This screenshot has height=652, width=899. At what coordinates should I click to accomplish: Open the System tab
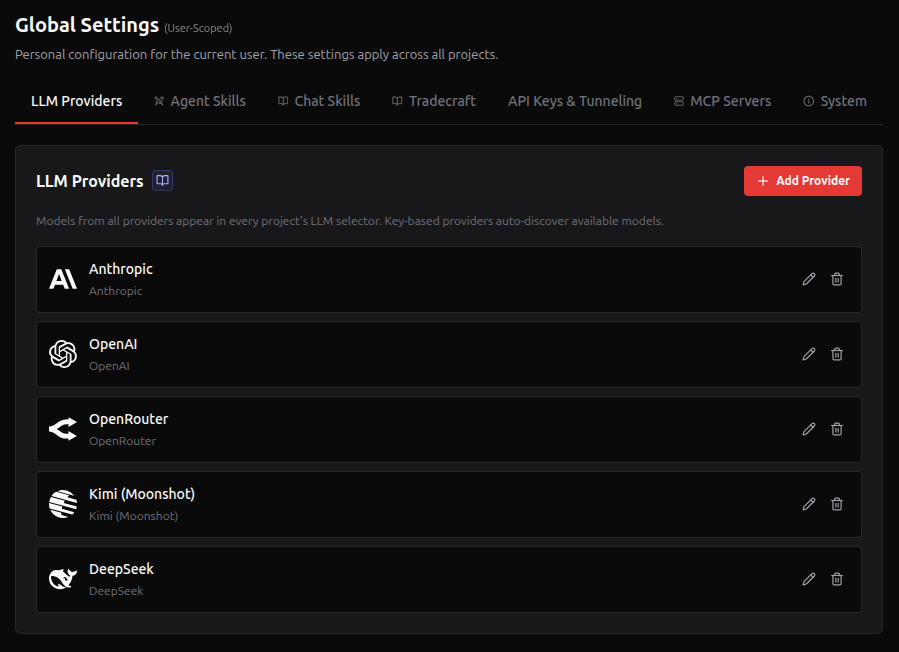pyautogui.click(x=835, y=101)
